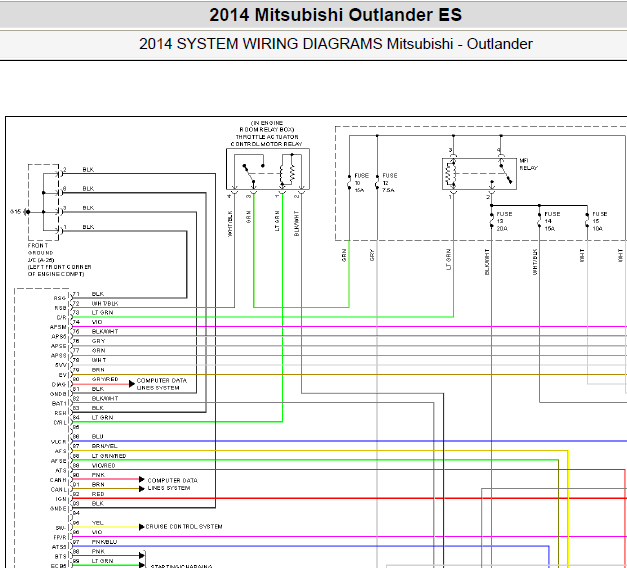Select the 'FRONT GROUND J/C (A-26)' caption

(41, 252)
